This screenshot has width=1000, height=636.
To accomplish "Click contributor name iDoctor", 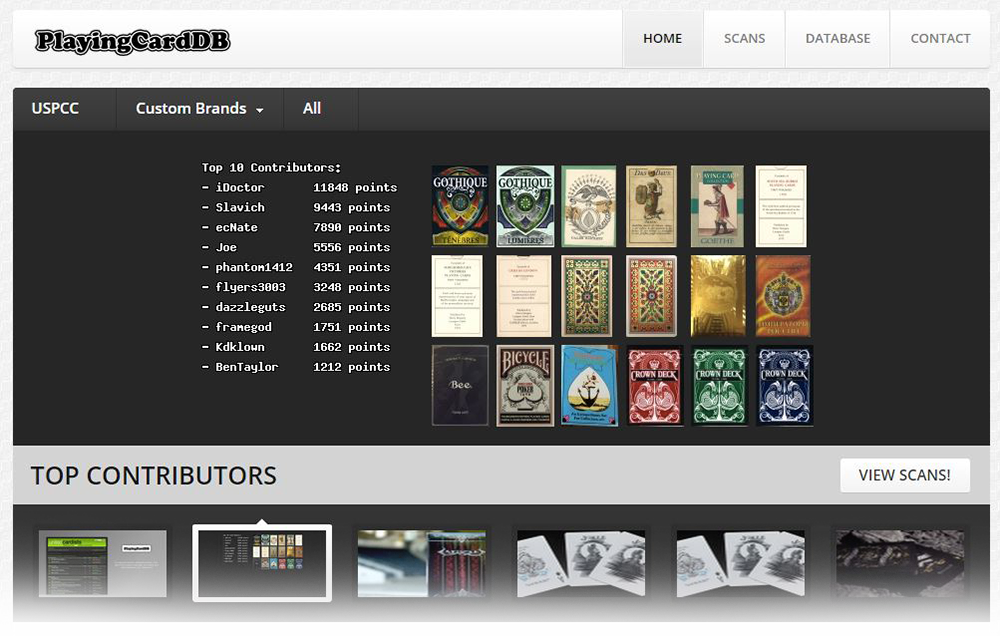I will pyautogui.click(x=240, y=188).
